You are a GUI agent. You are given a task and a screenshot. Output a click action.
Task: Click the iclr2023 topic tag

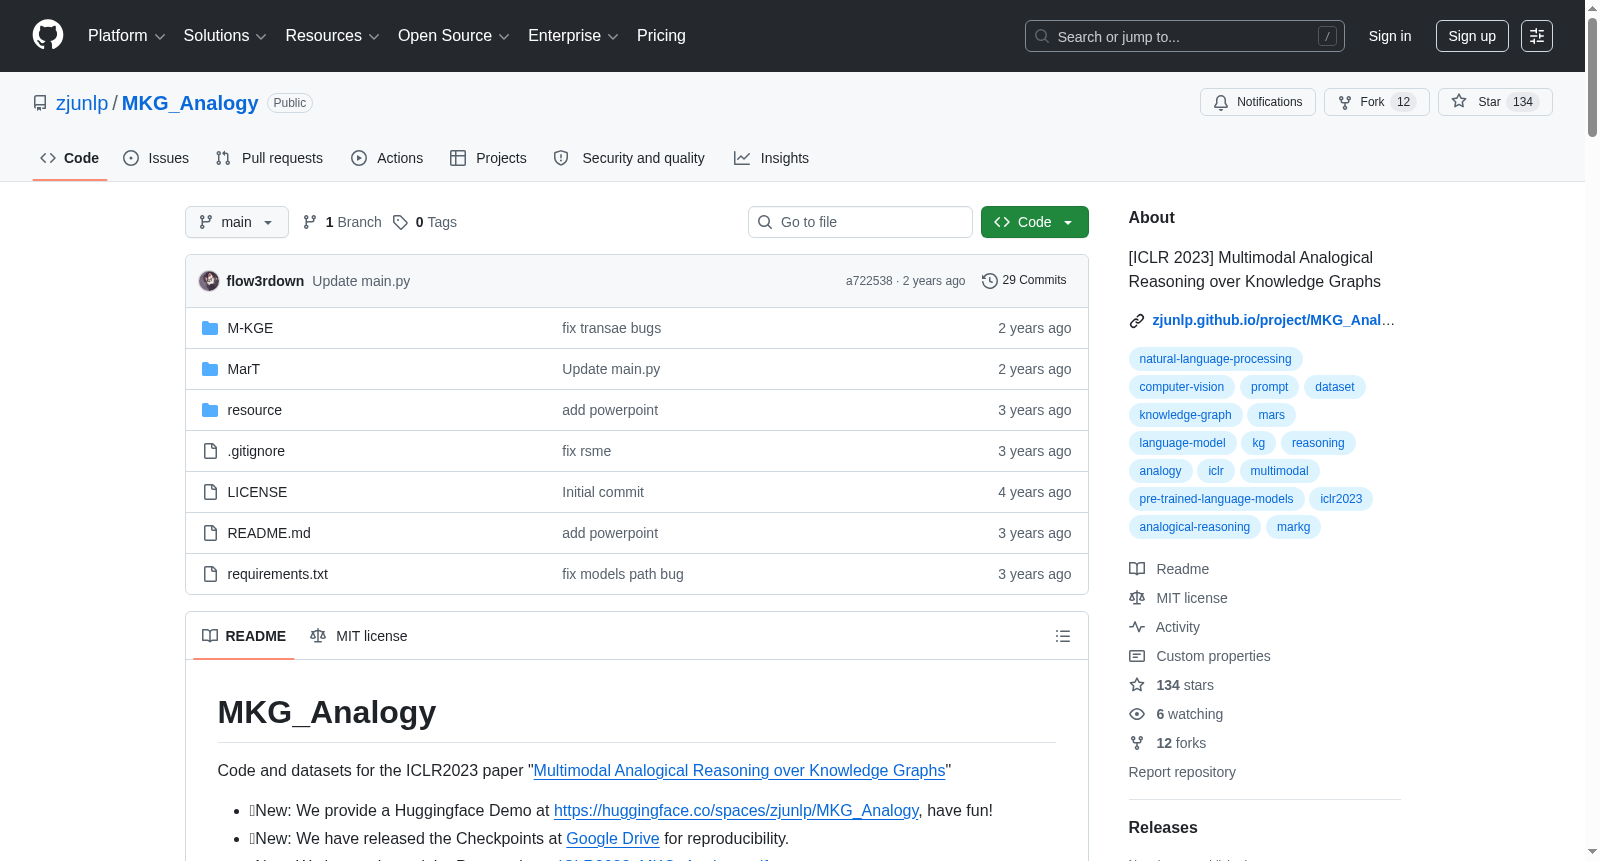click(x=1341, y=499)
